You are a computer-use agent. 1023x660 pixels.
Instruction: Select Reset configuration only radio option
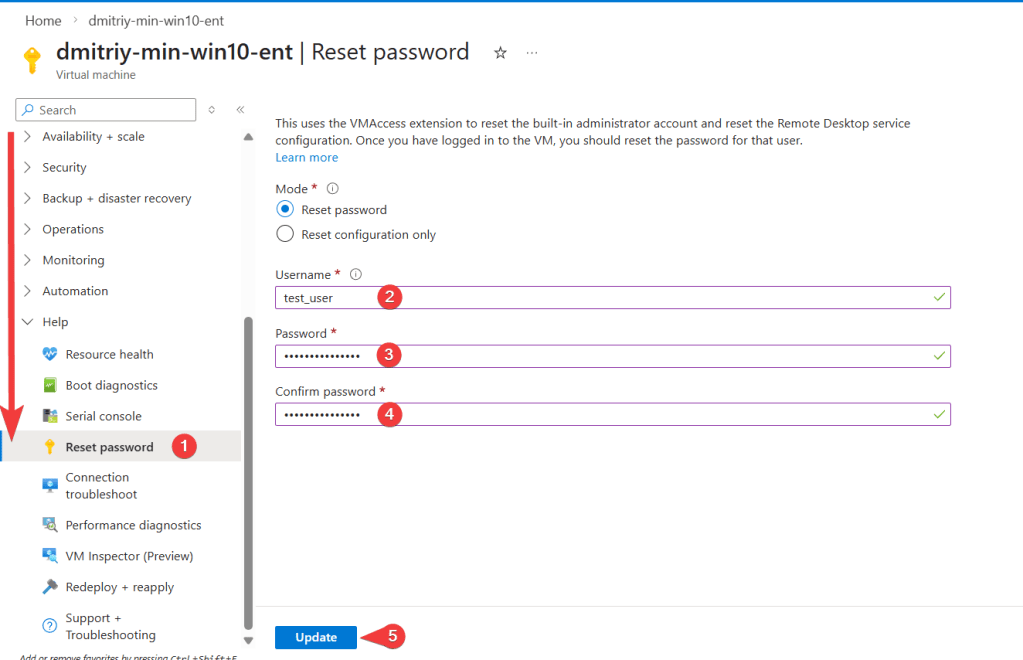click(285, 234)
